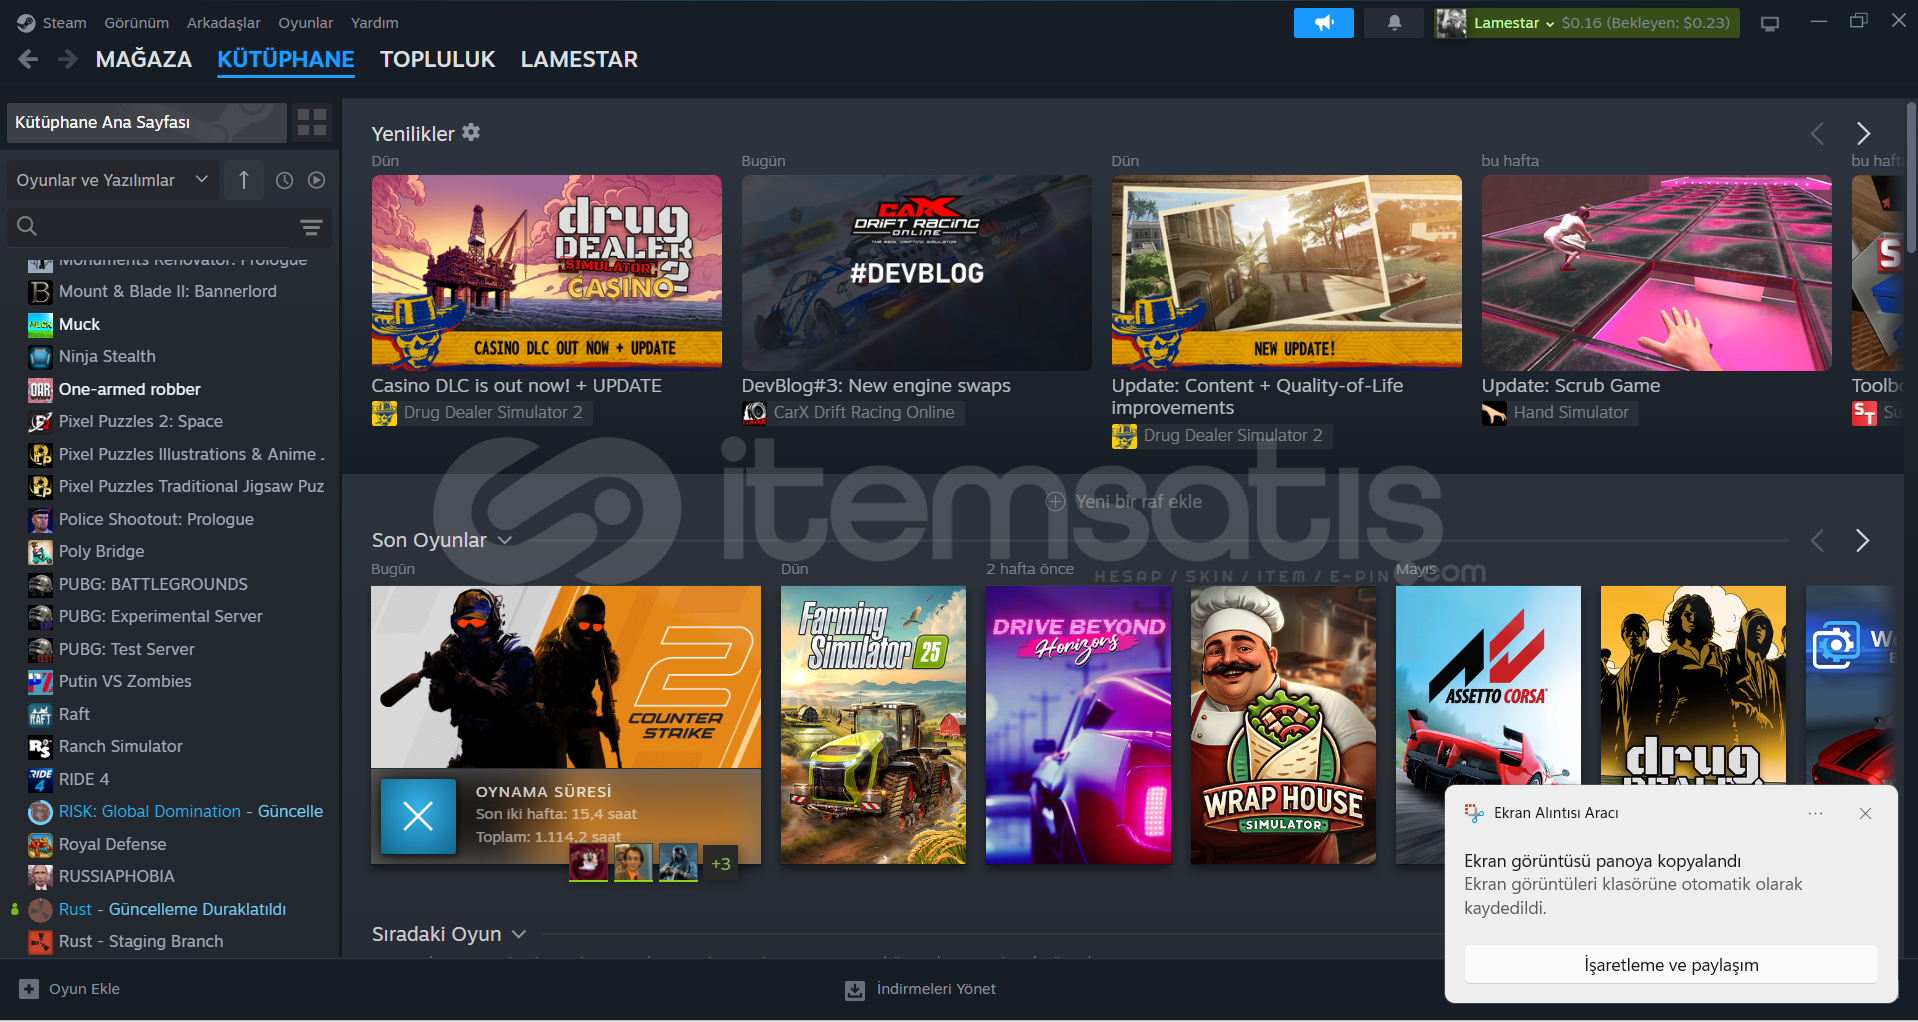Click the blue X stop button for Counter-Strike 2
The height and width of the screenshot is (1022, 1918).
point(418,816)
